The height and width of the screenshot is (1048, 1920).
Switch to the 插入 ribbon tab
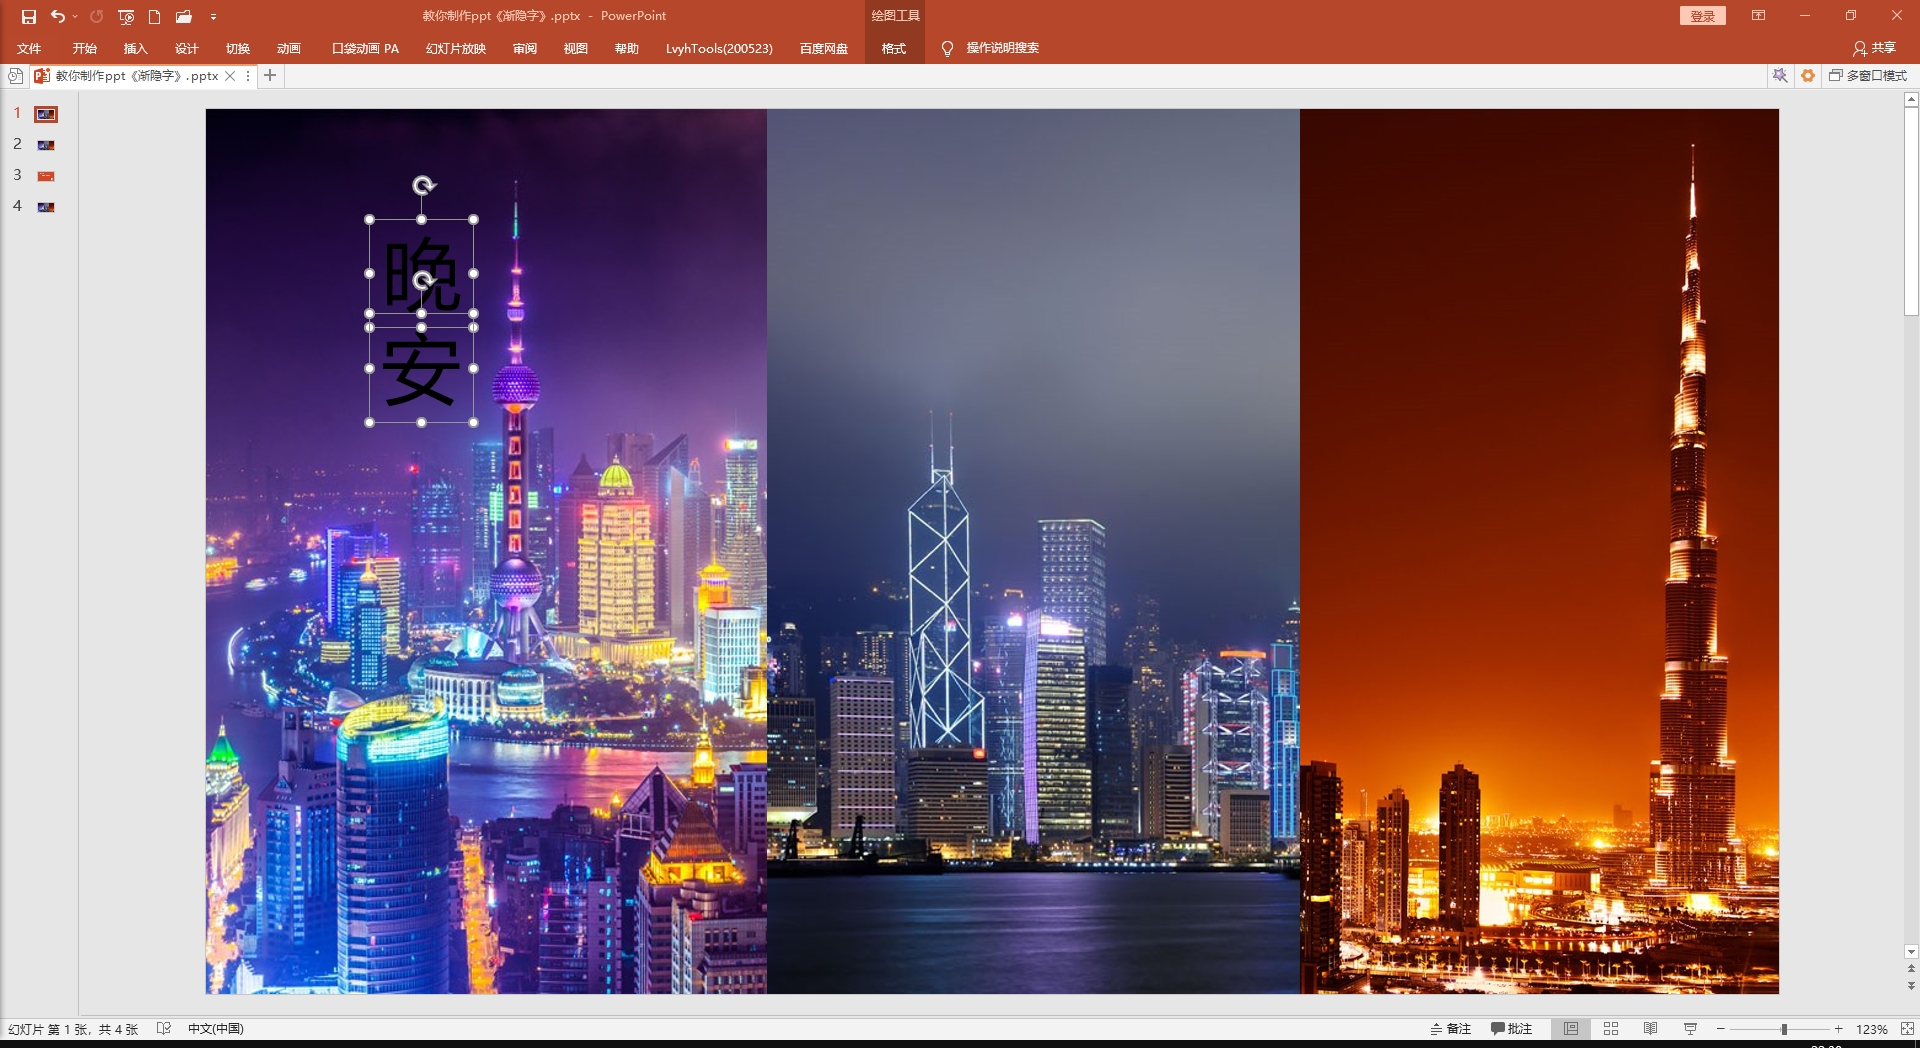tap(135, 48)
